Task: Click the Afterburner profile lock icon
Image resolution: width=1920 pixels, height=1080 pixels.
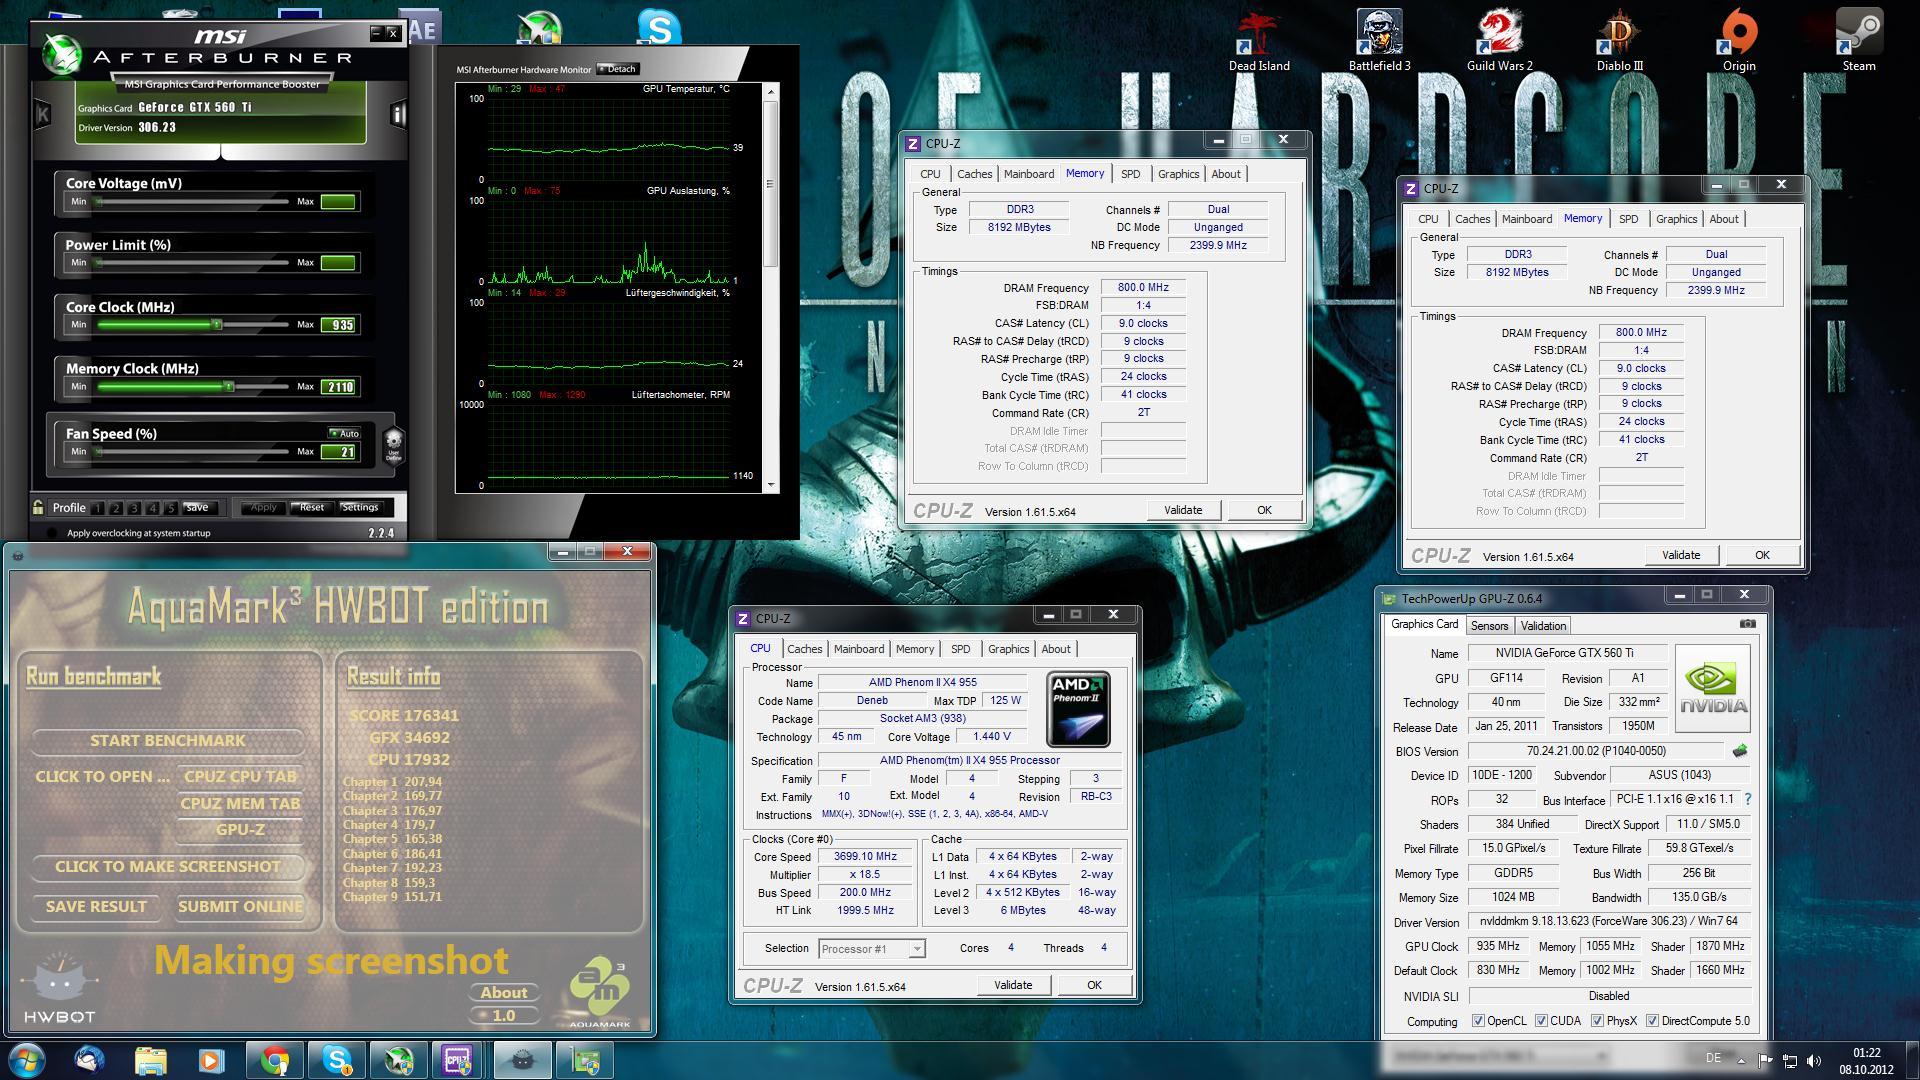Action: pos(38,507)
